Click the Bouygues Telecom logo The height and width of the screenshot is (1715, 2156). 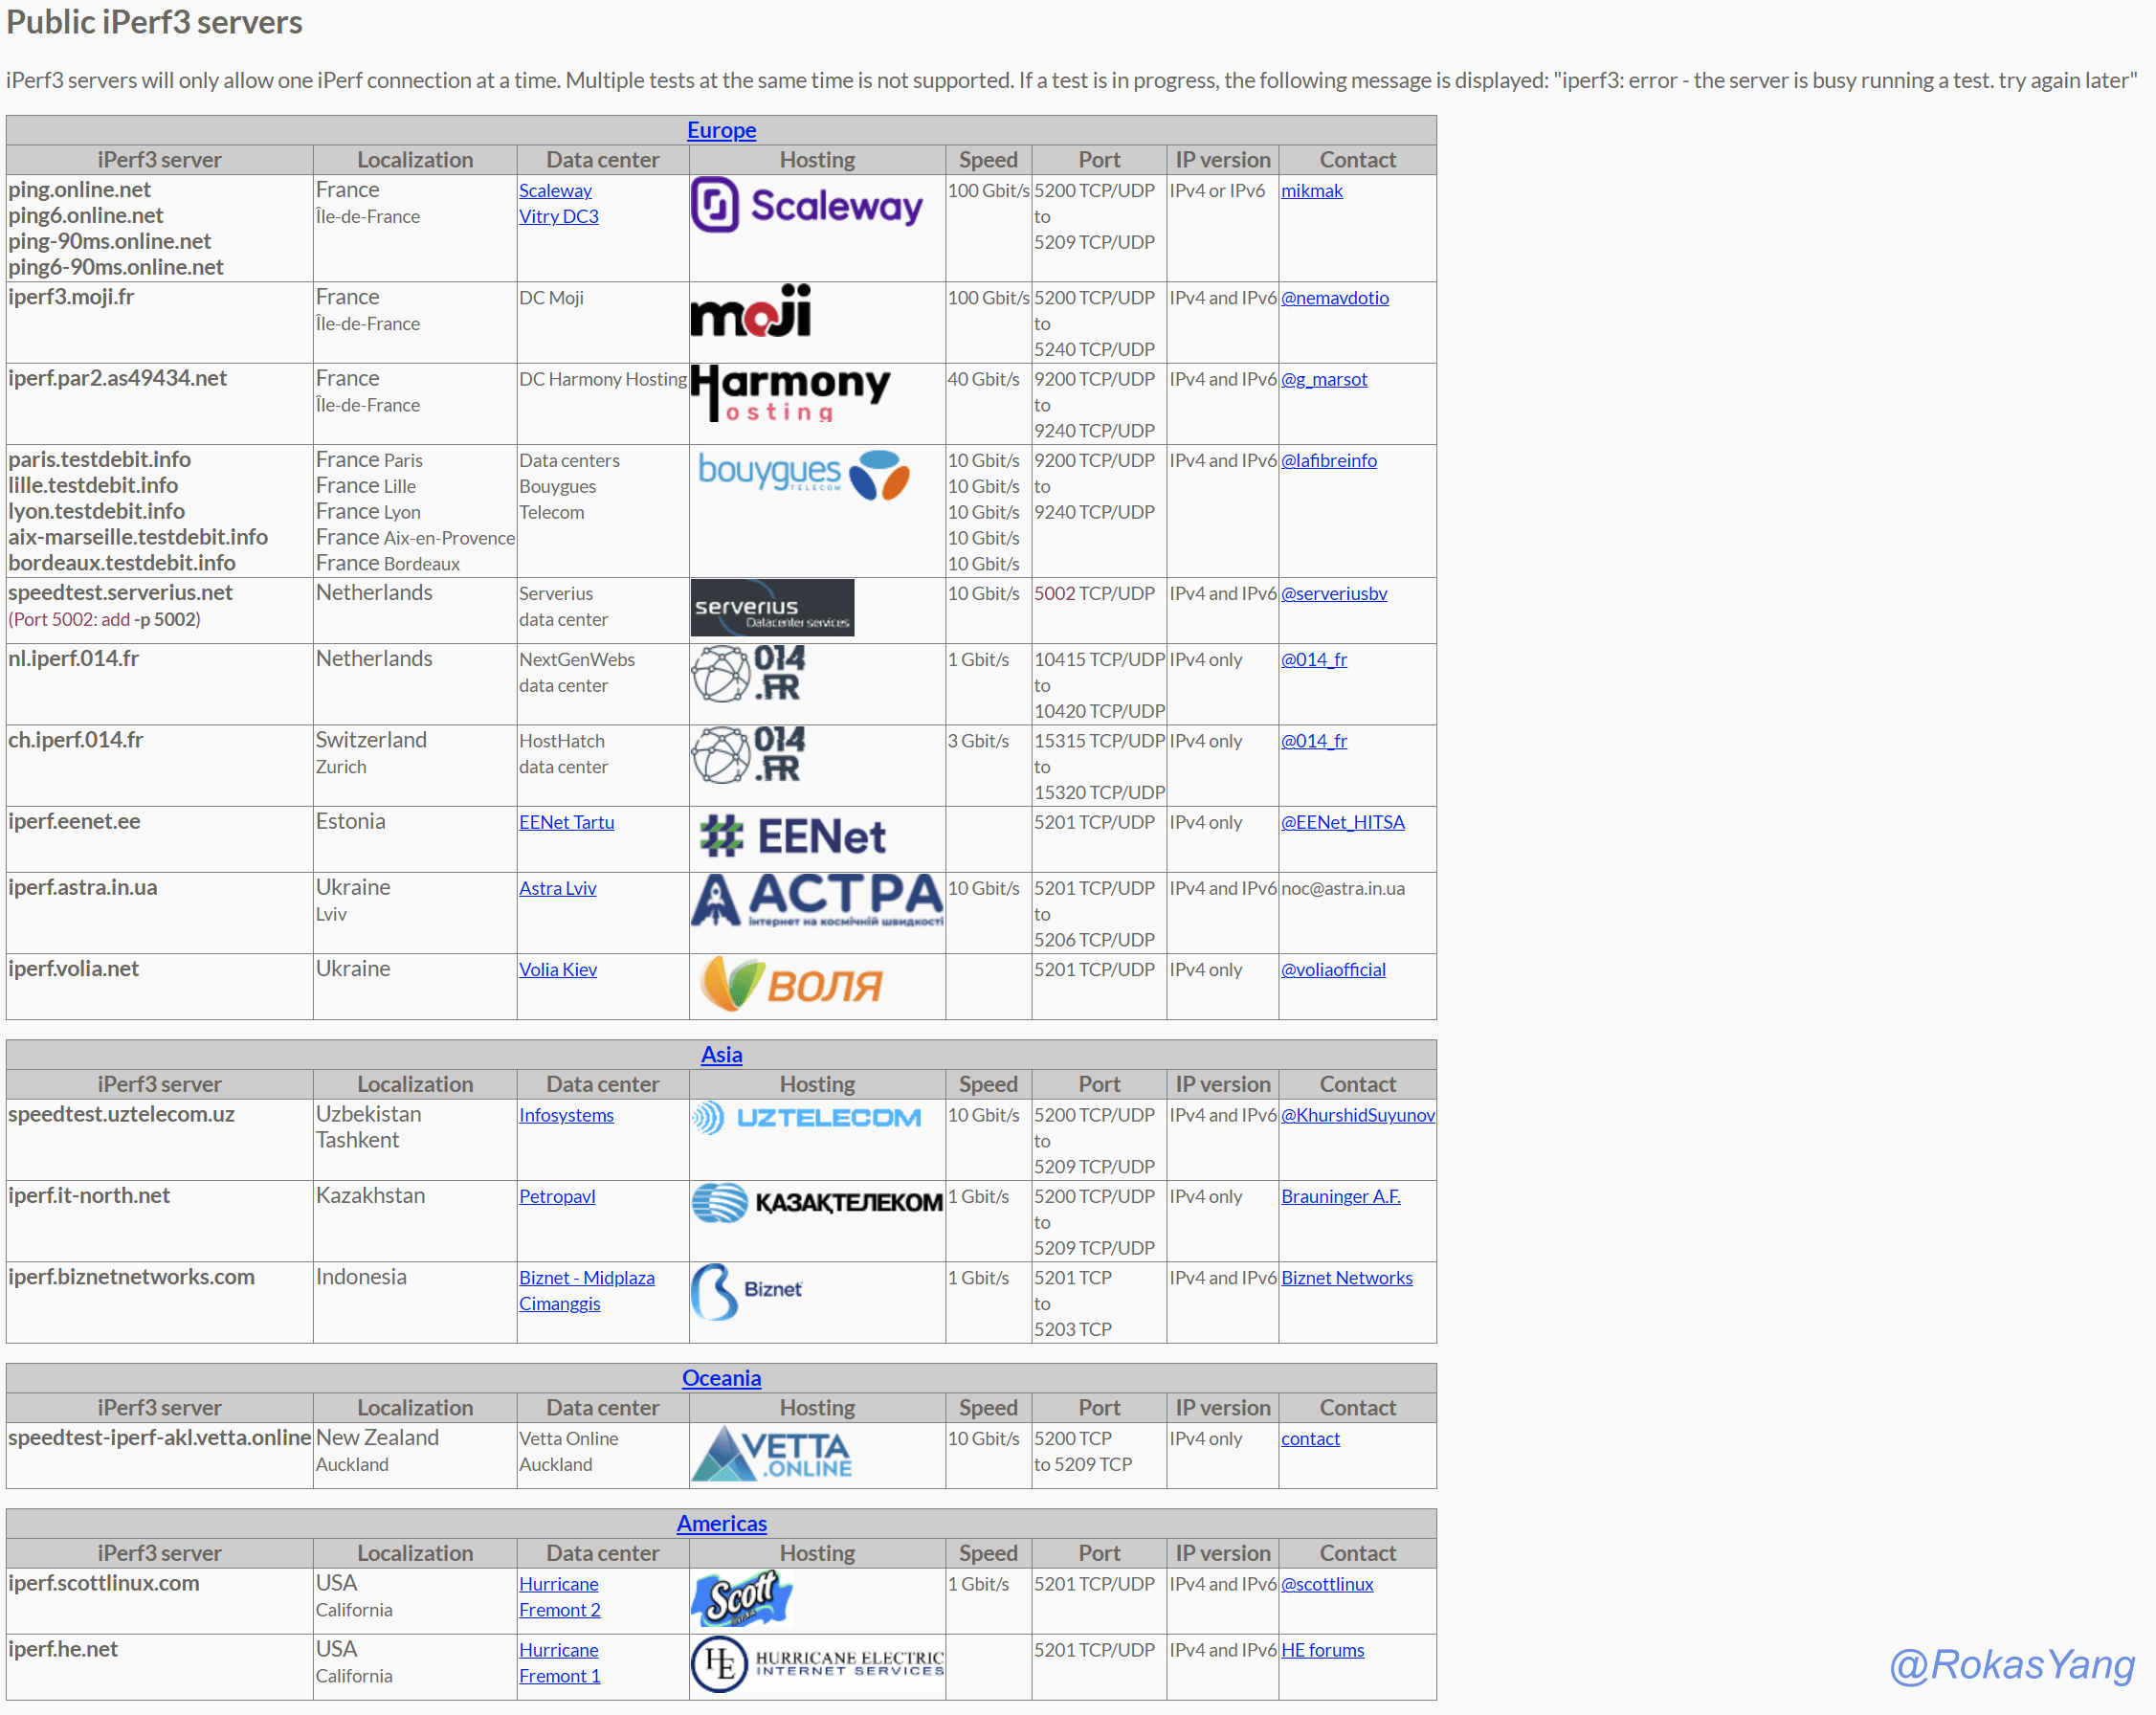[803, 474]
